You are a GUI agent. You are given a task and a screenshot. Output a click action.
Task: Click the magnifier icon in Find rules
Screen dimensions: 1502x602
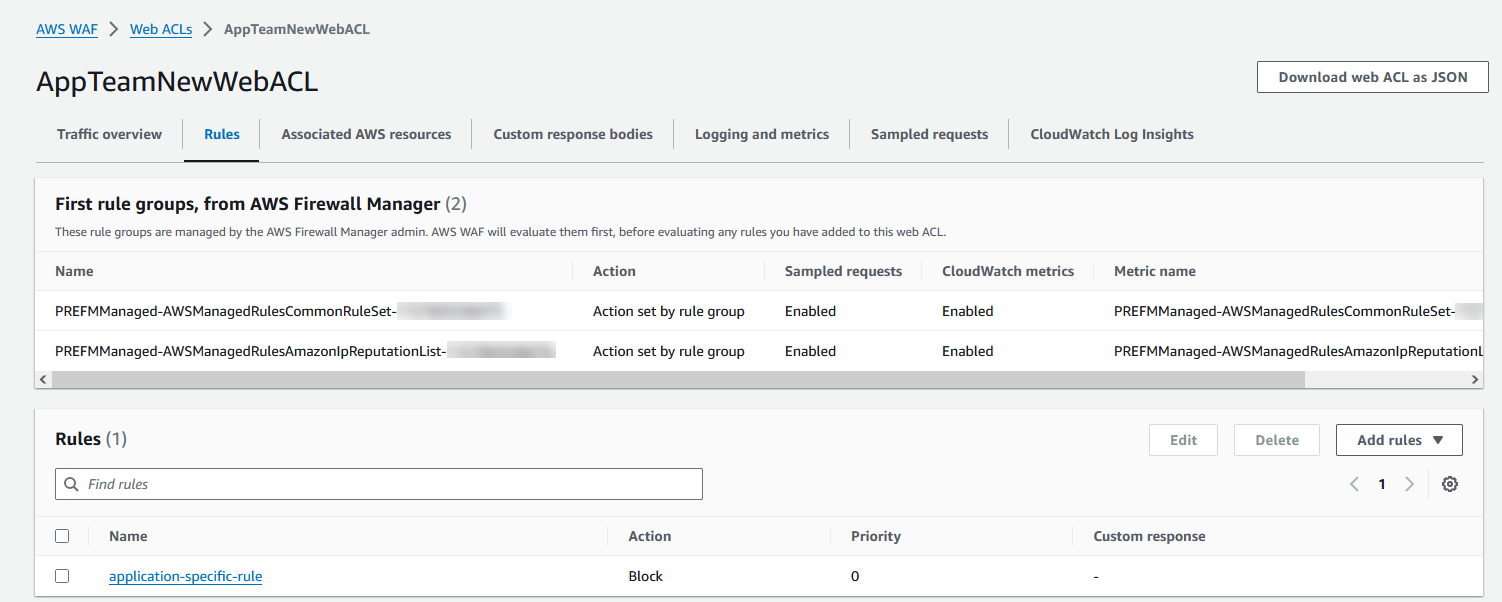click(x=71, y=483)
